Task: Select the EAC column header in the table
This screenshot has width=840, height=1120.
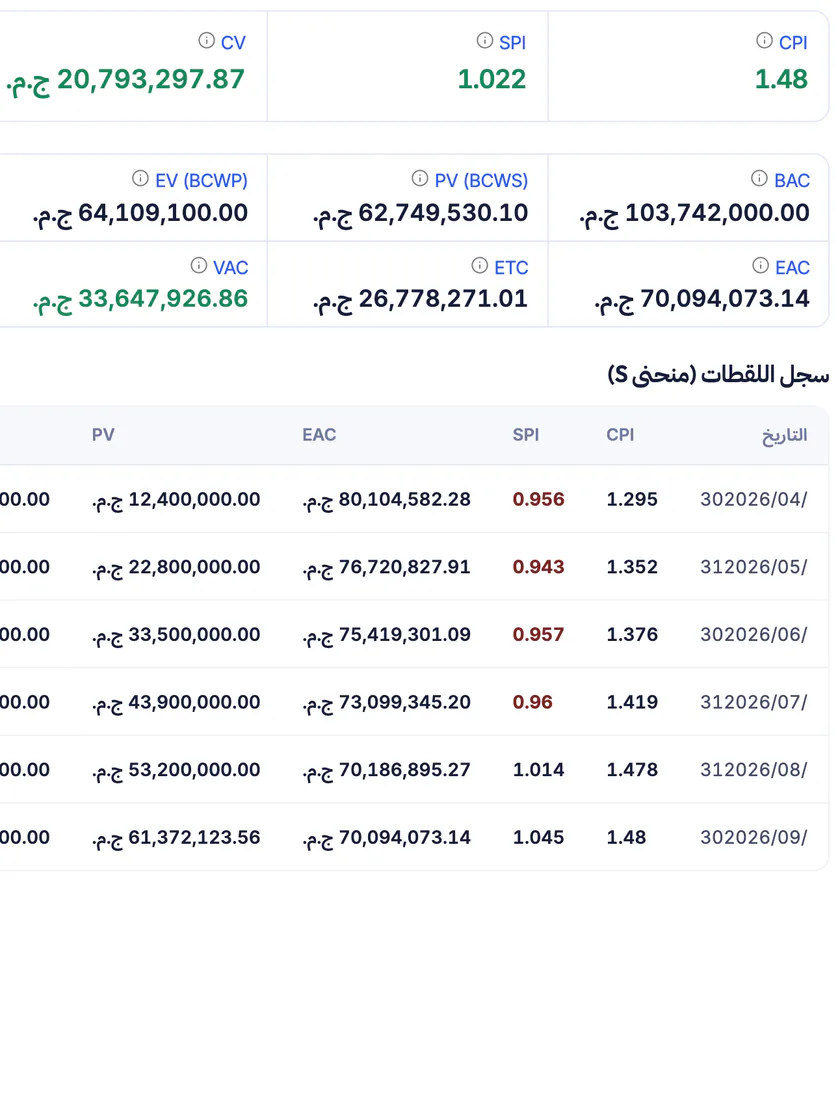Action: (319, 435)
